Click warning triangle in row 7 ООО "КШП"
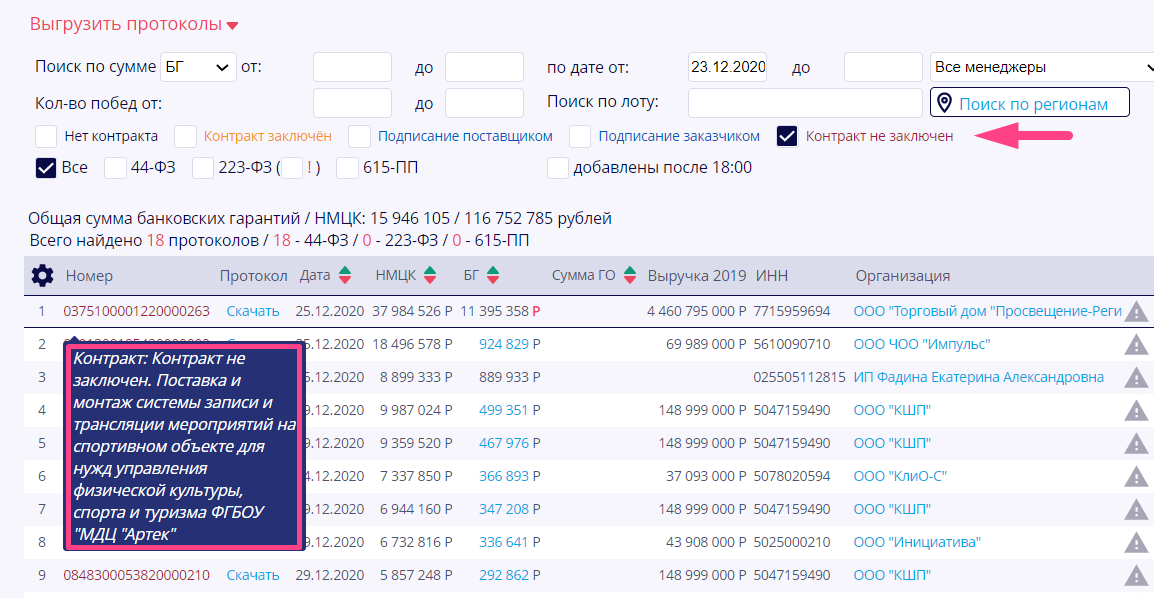The width and height of the screenshot is (1154, 598). (1136, 510)
